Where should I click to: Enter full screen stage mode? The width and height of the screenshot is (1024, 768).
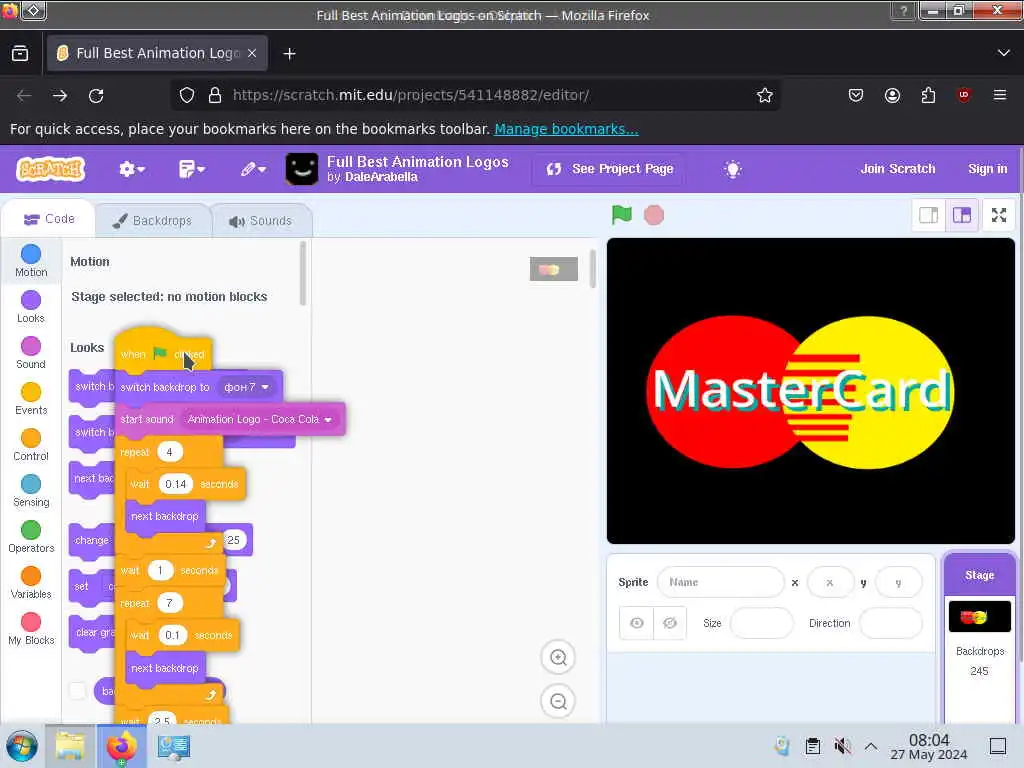(x=999, y=215)
